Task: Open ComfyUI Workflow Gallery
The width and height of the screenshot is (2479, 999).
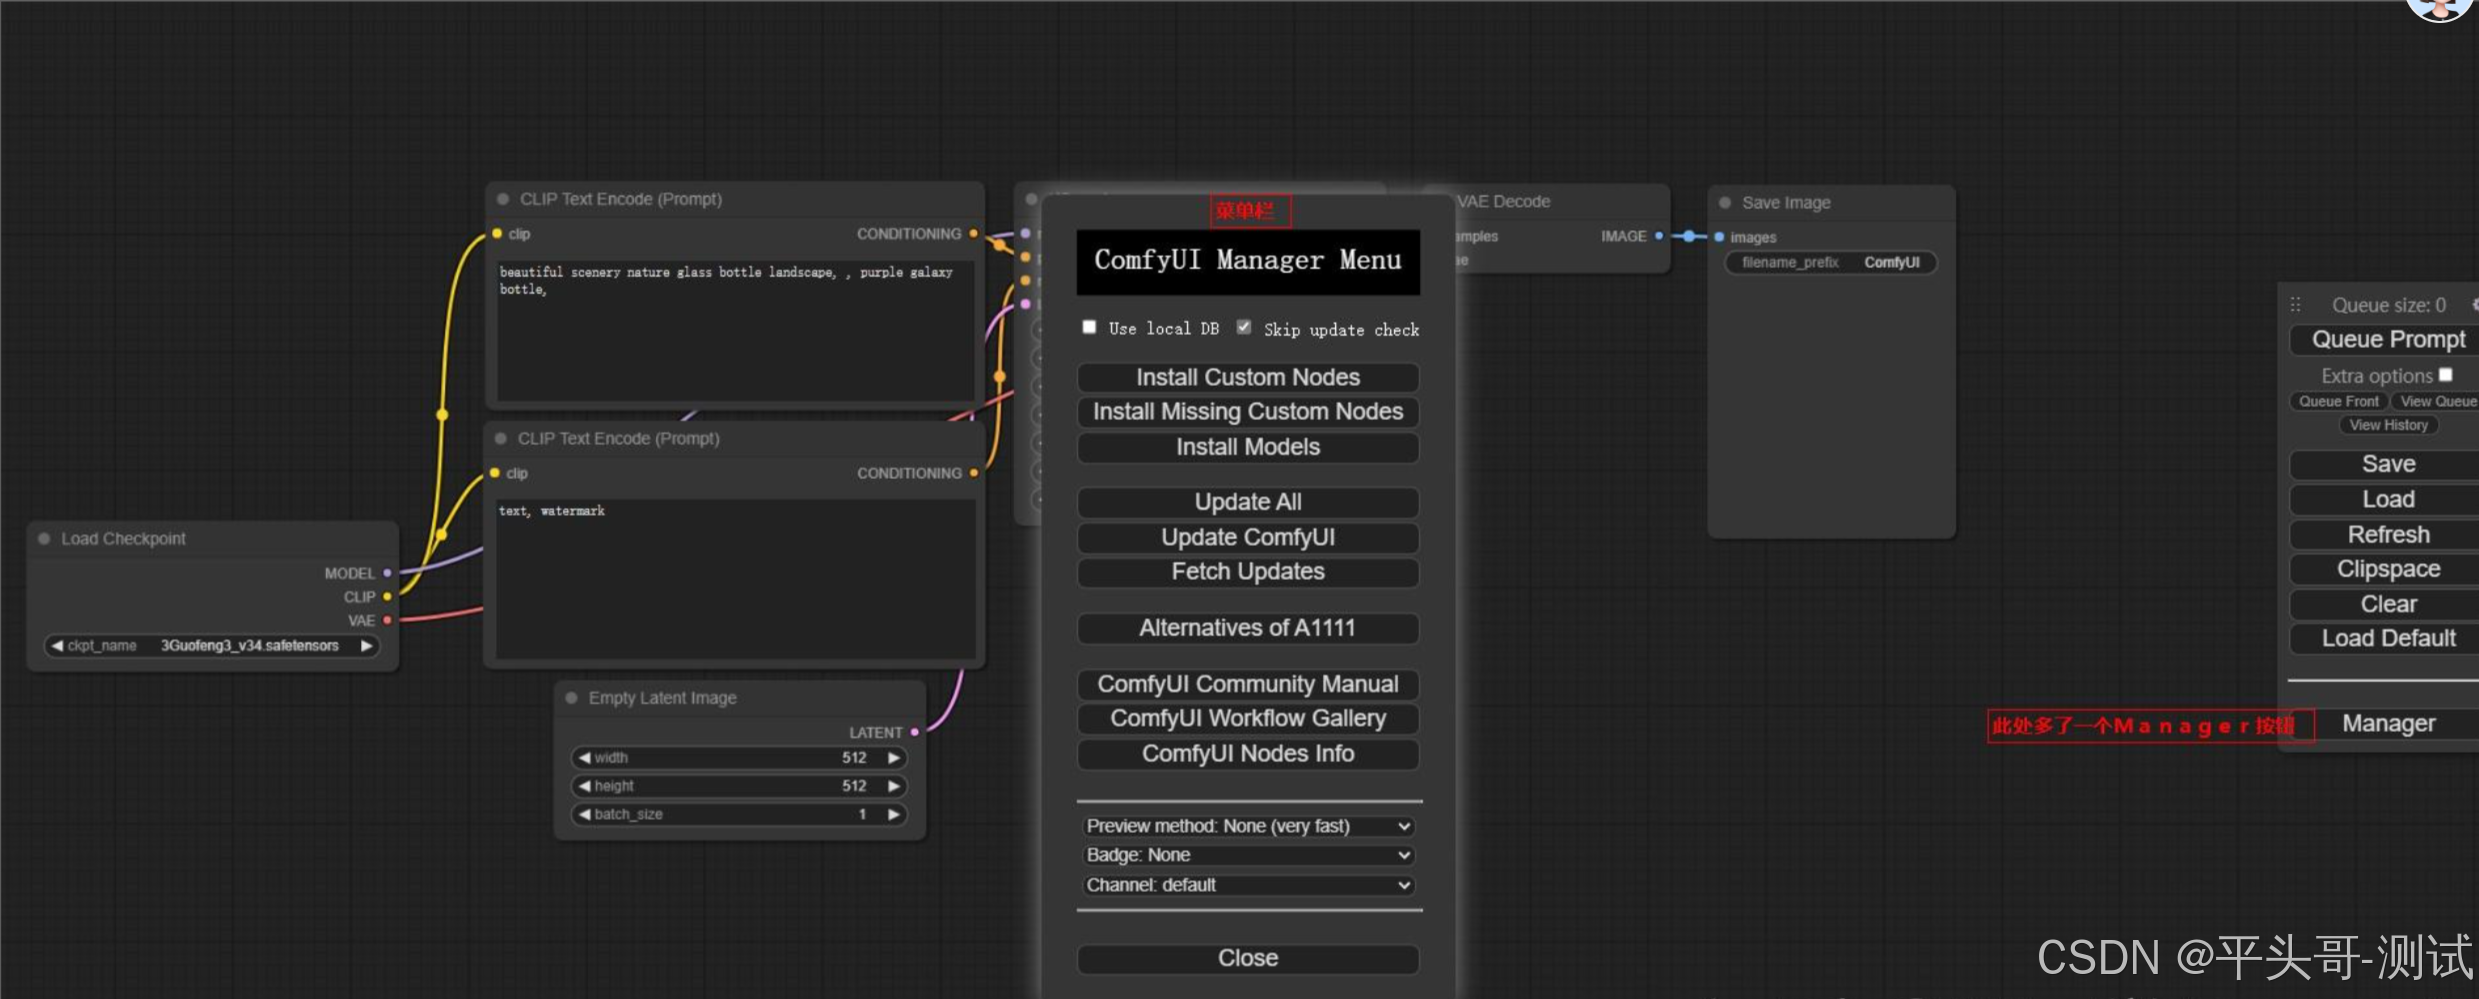Action: click(x=1248, y=719)
